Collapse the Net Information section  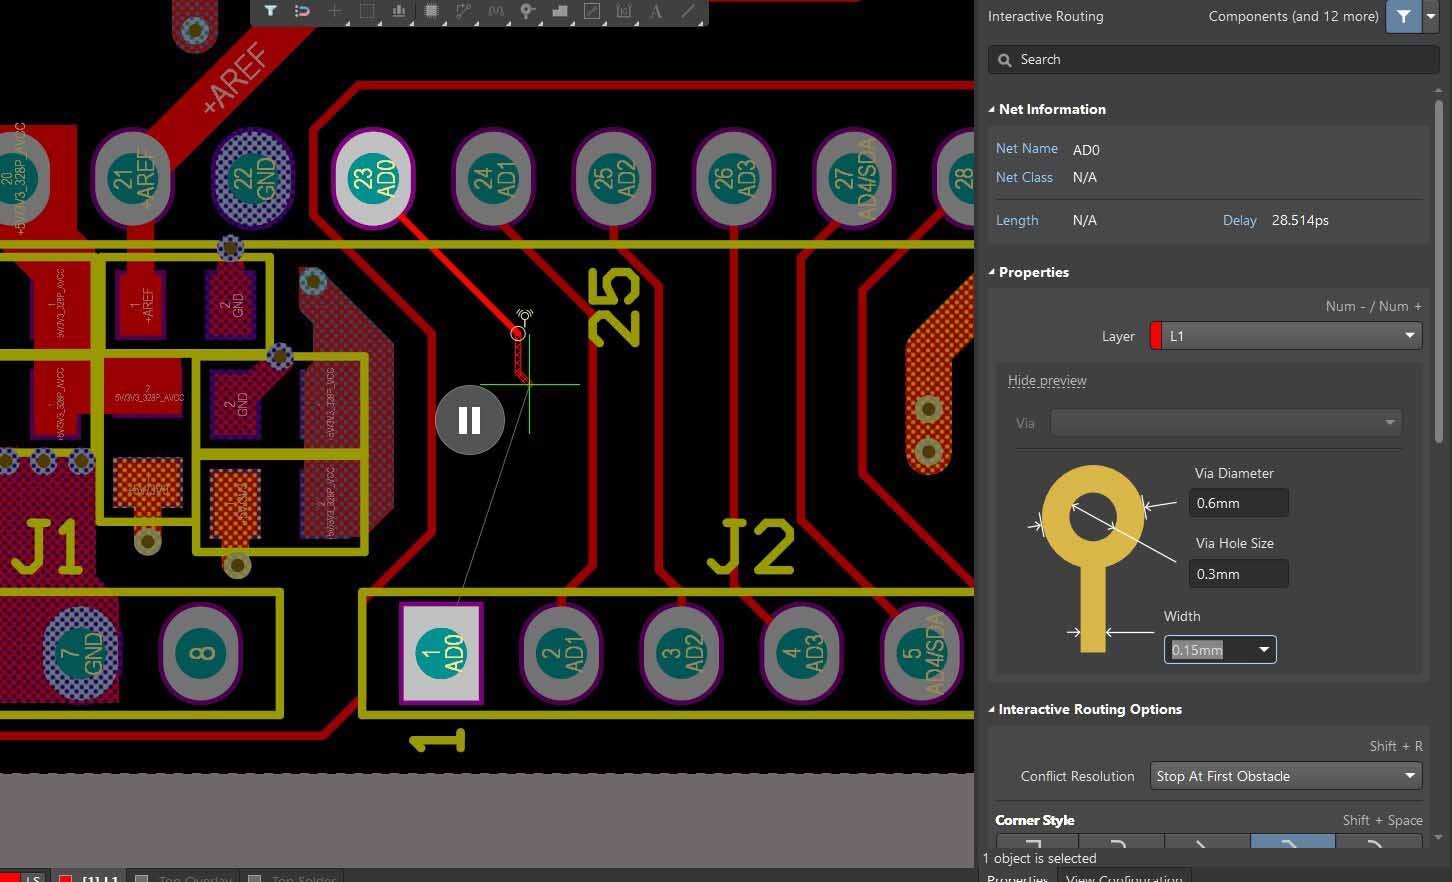click(x=992, y=109)
